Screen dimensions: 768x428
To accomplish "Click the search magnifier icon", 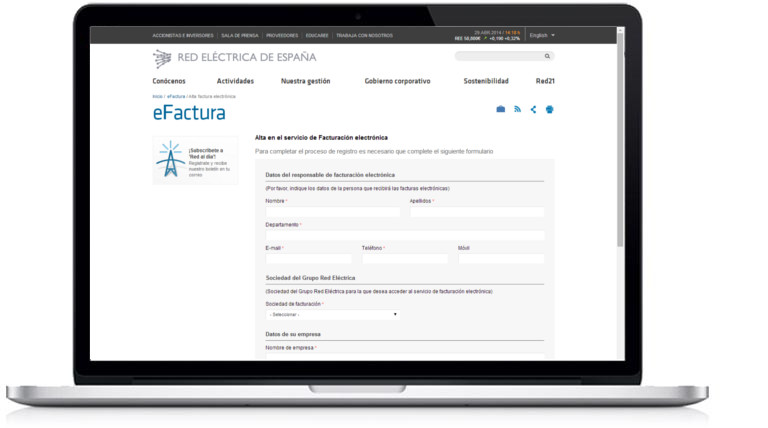I will coord(547,56).
